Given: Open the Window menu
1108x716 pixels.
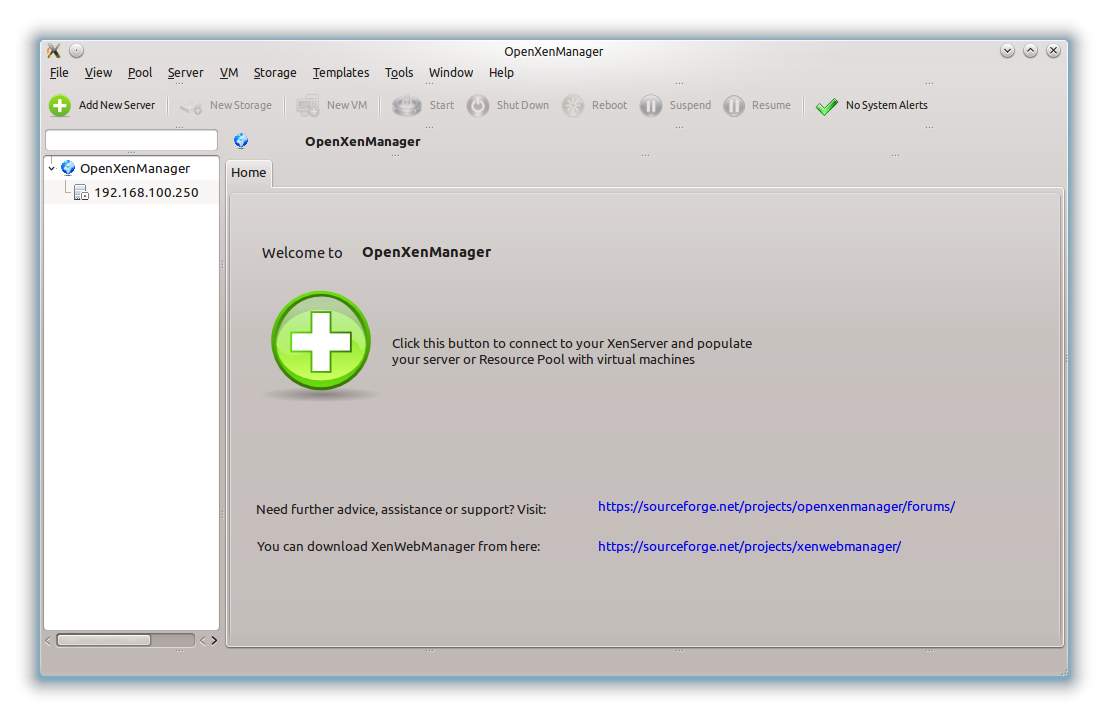Looking at the screenshot, I should point(451,73).
